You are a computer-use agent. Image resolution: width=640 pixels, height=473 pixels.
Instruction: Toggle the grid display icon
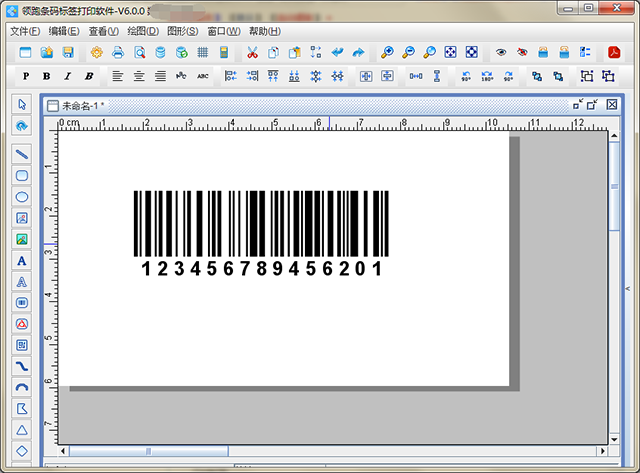tap(202, 52)
